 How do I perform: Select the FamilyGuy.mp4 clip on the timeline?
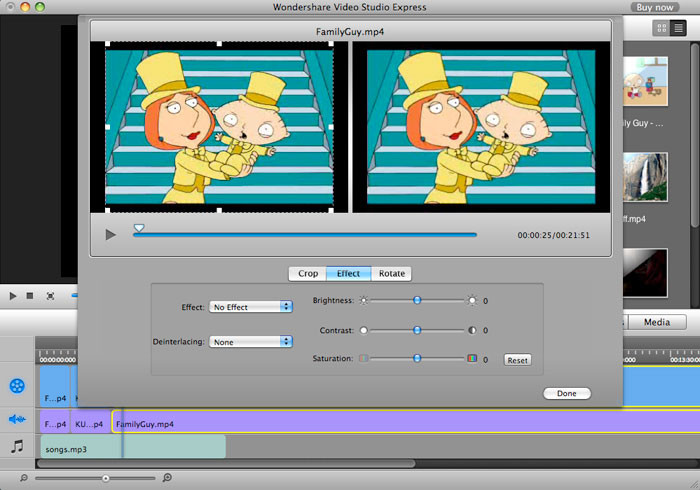click(x=405, y=422)
